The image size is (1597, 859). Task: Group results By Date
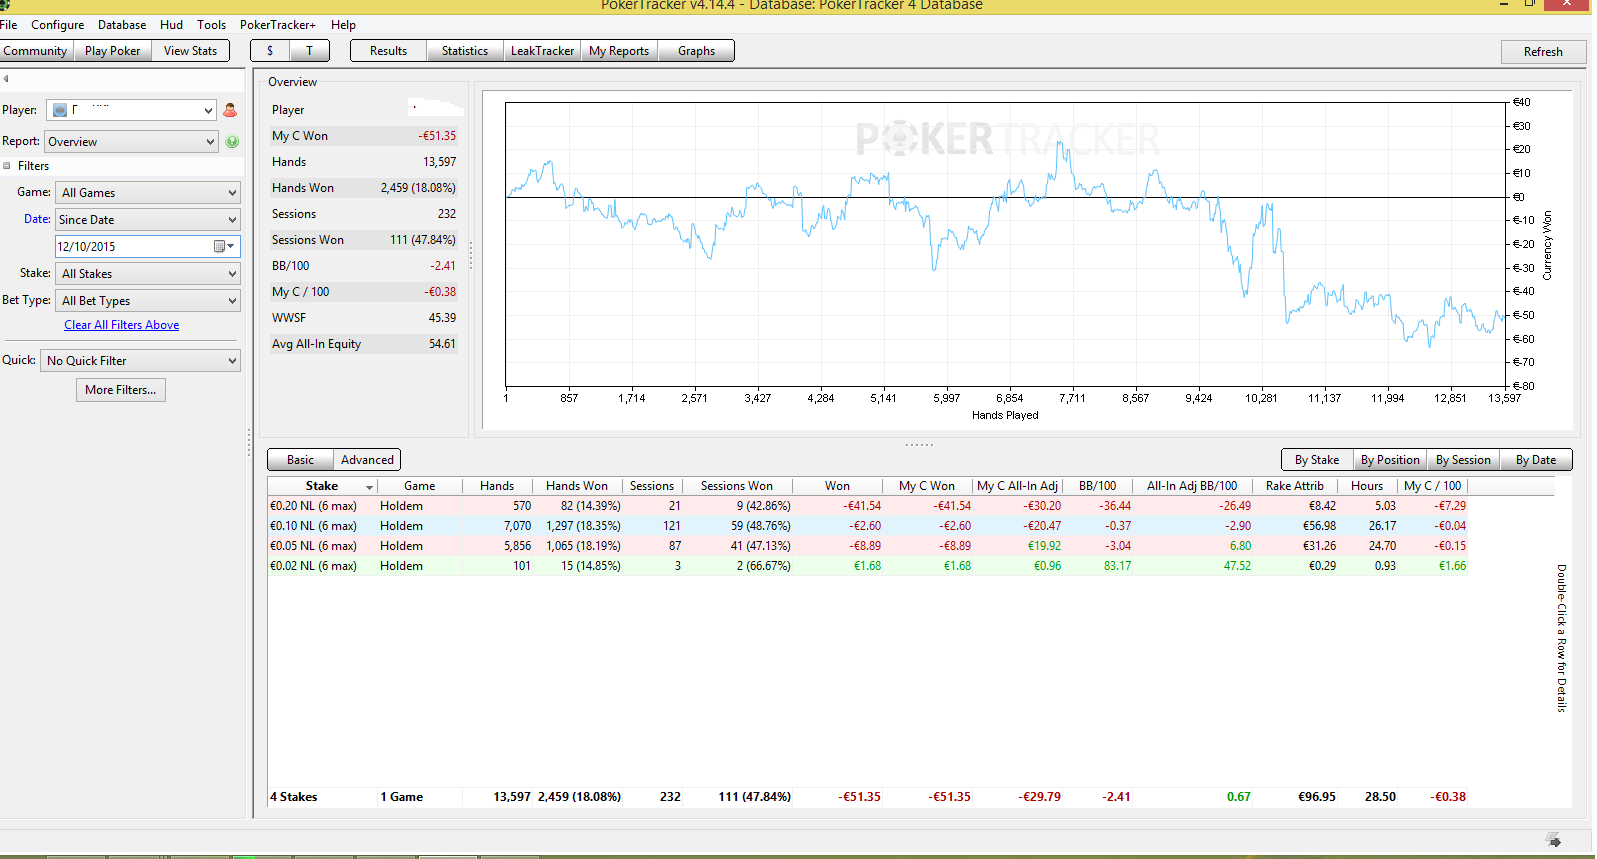(x=1536, y=460)
